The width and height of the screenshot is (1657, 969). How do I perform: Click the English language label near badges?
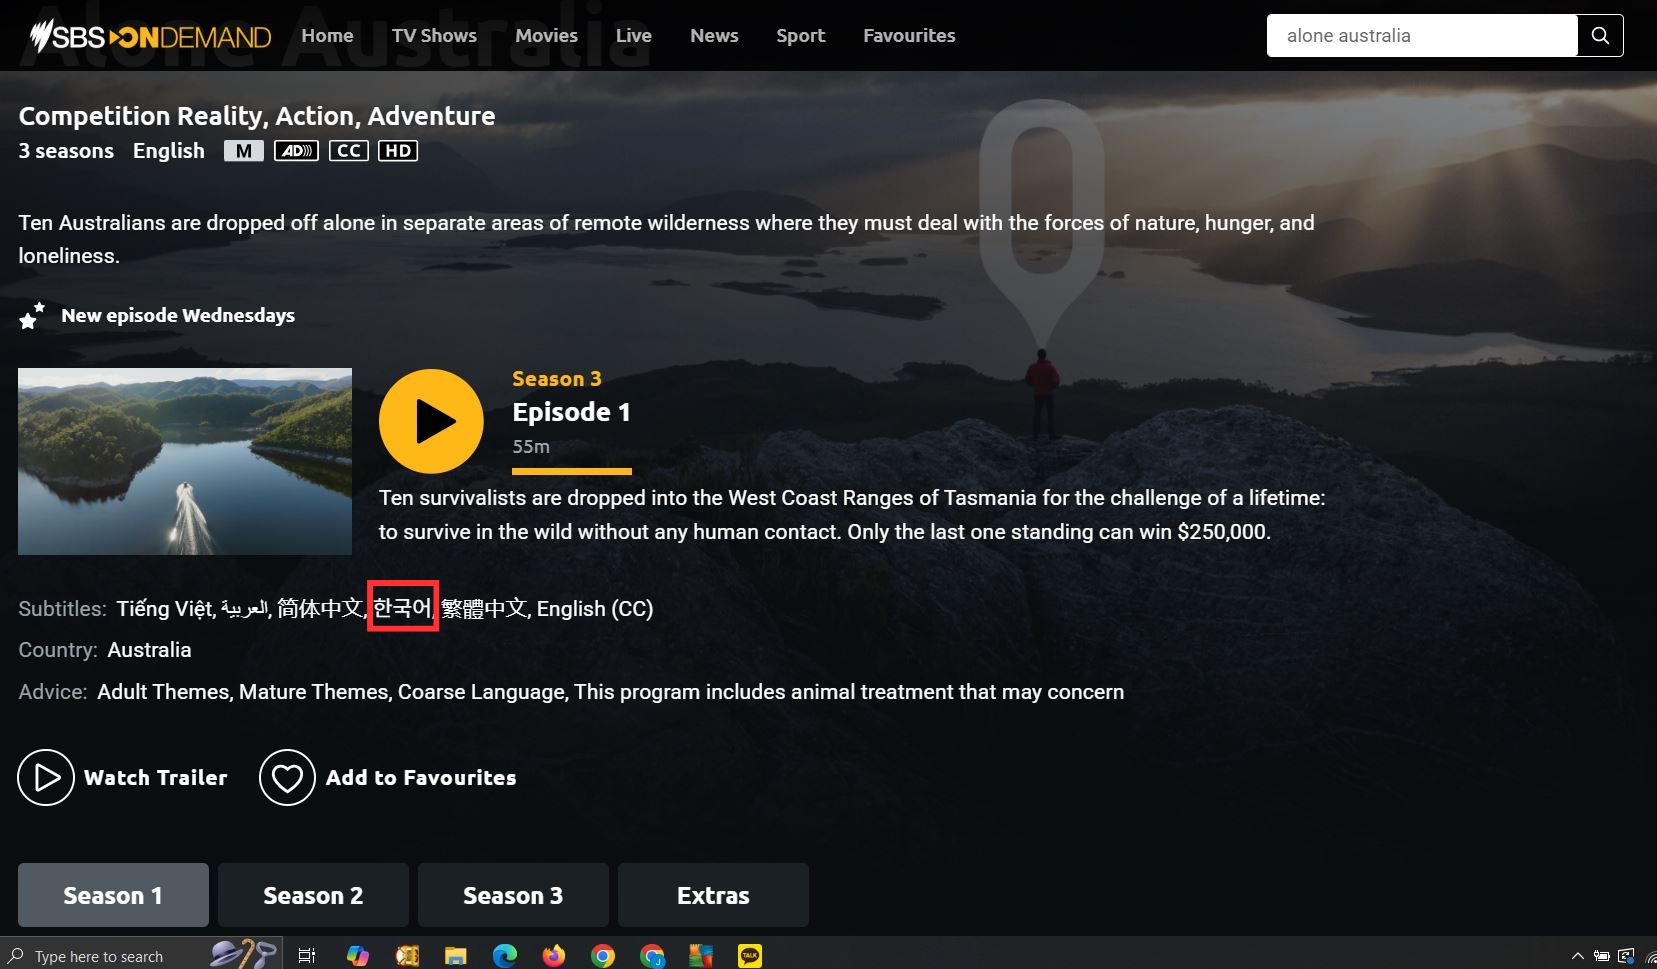pos(169,151)
